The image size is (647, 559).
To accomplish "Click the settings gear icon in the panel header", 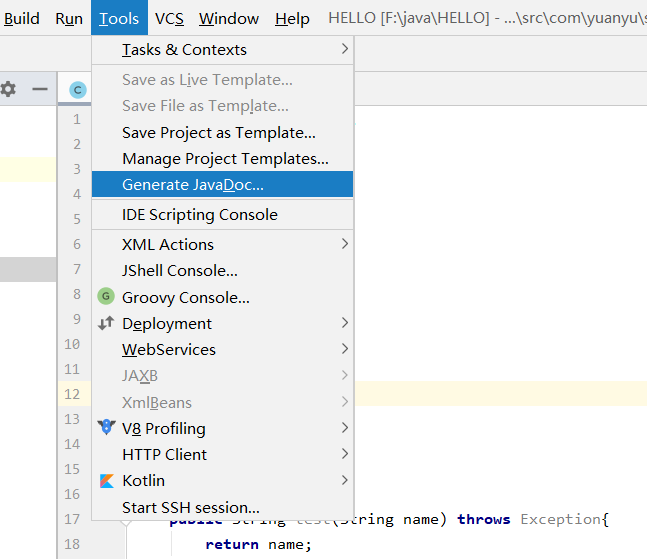I will pos(9,89).
